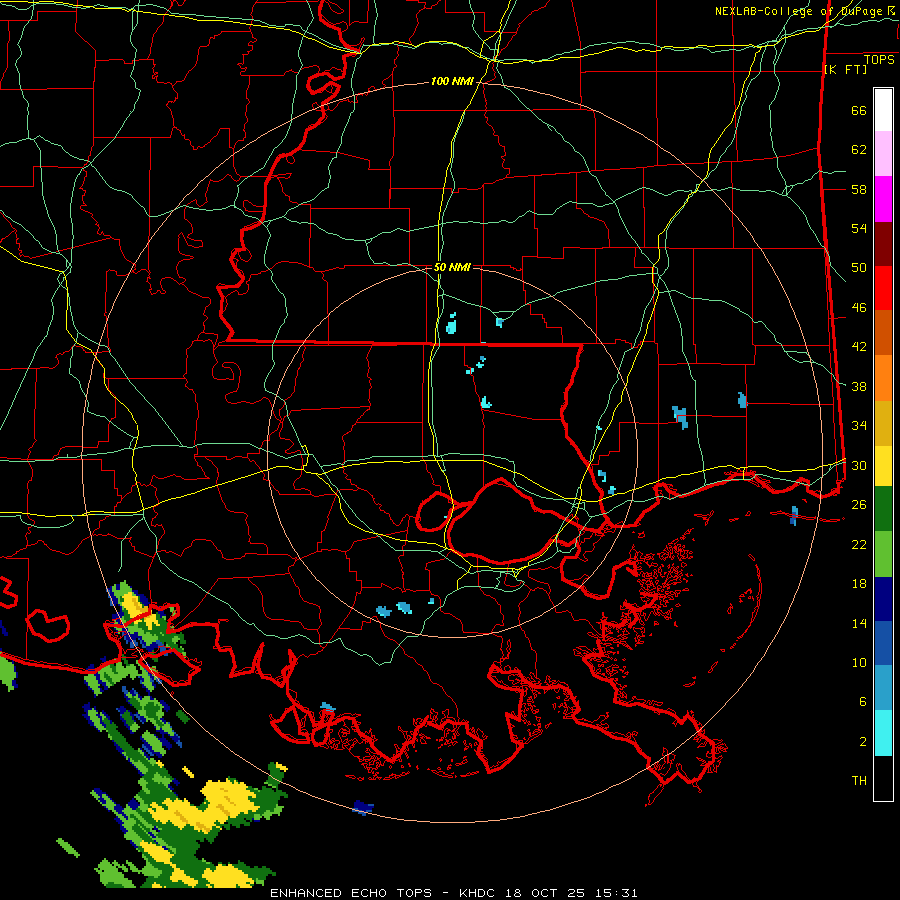Click the "6" legend value
900x900 pixels.
[863, 702]
